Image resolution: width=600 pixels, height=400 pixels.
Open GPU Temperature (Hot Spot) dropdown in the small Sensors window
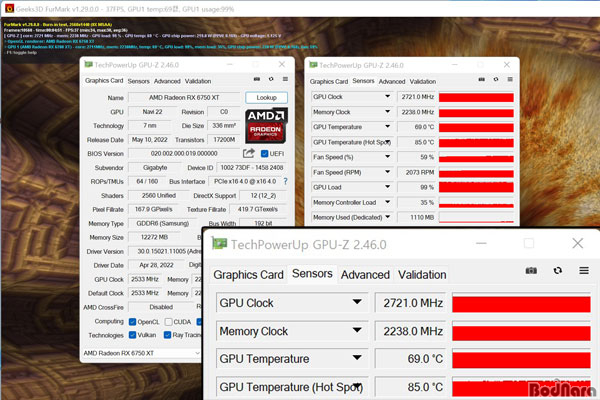[387, 142]
